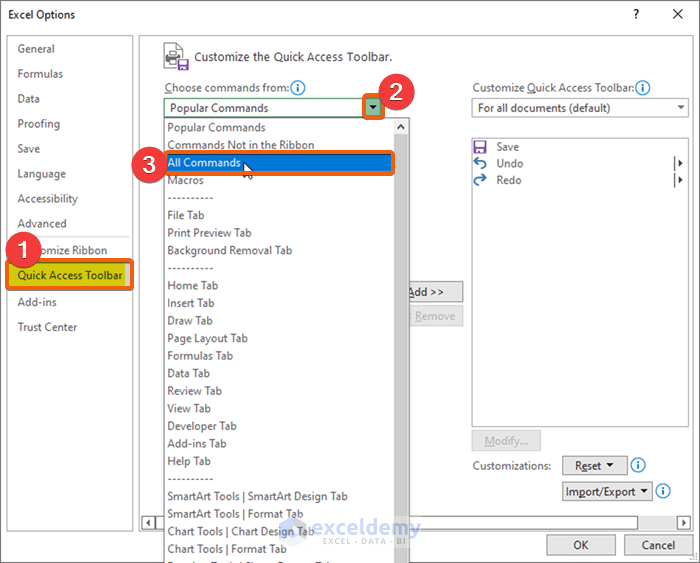700x563 pixels.
Task: Click the Help question mark in title bar
Action: click(636, 14)
